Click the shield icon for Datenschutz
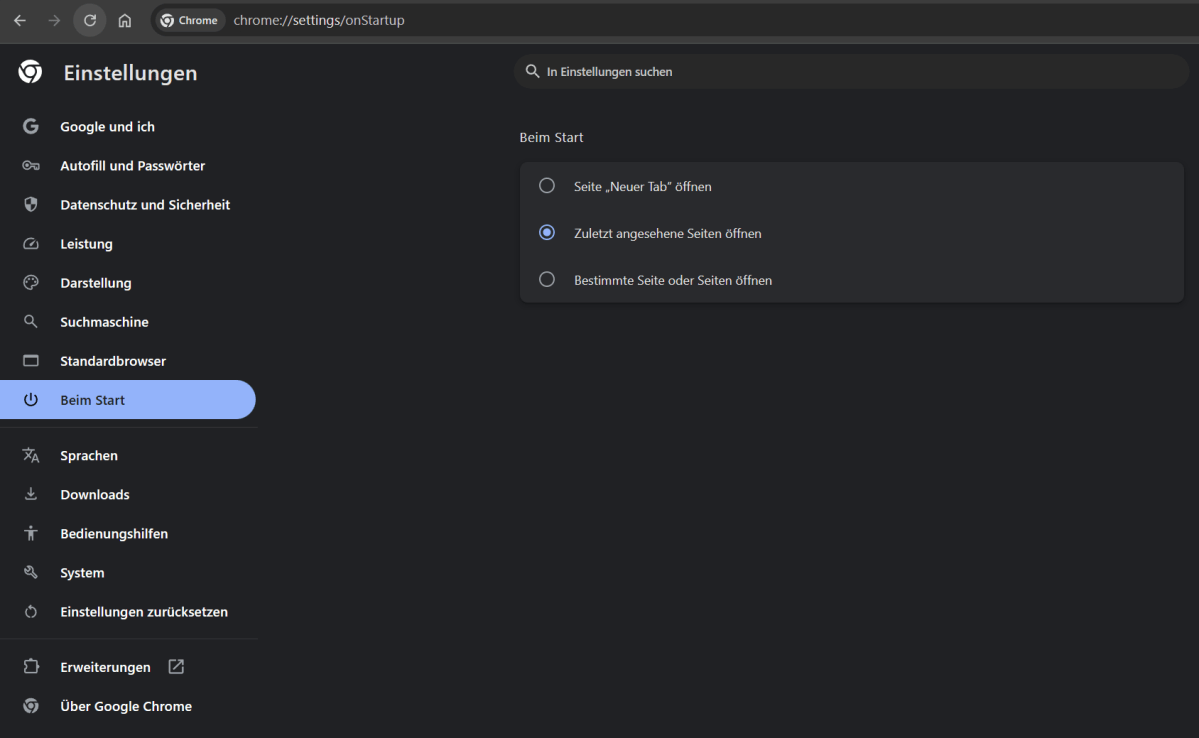The image size is (1199, 738). pyautogui.click(x=31, y=204)
